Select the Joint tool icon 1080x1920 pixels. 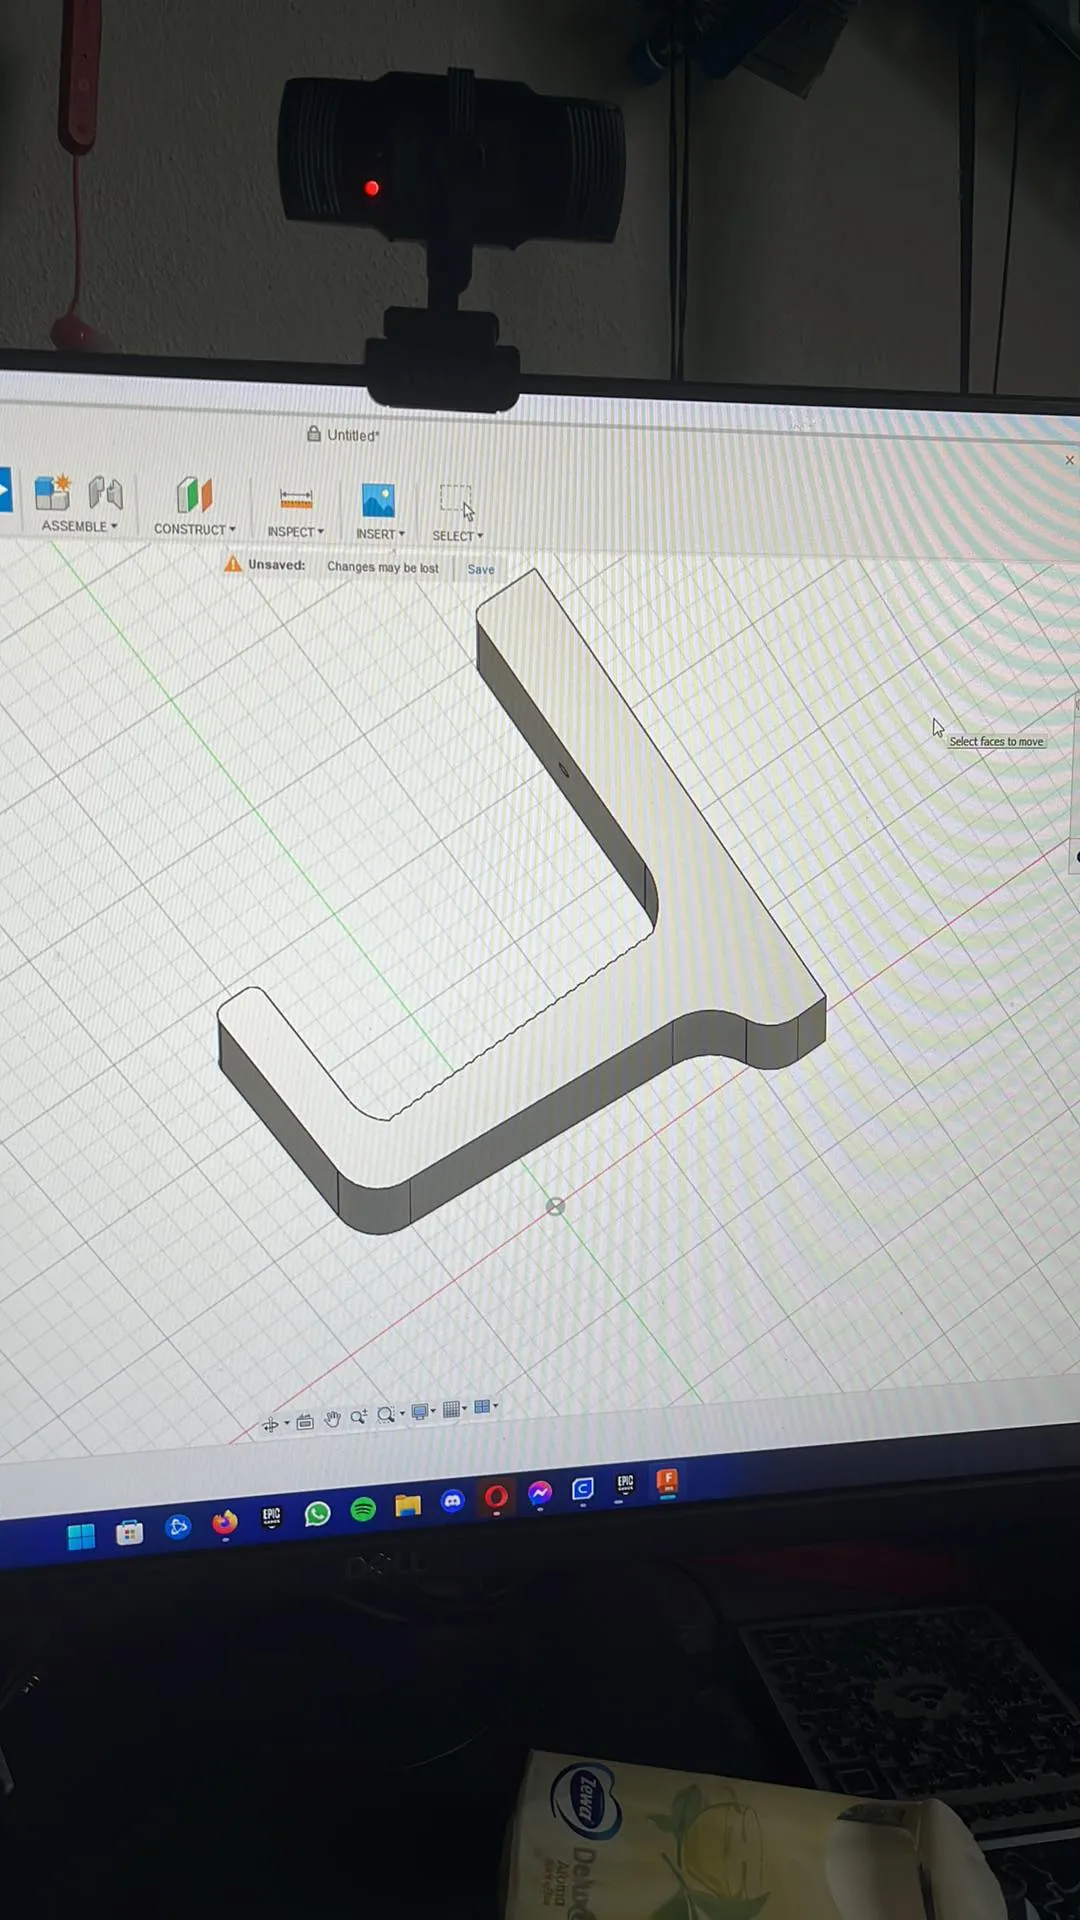105,493
